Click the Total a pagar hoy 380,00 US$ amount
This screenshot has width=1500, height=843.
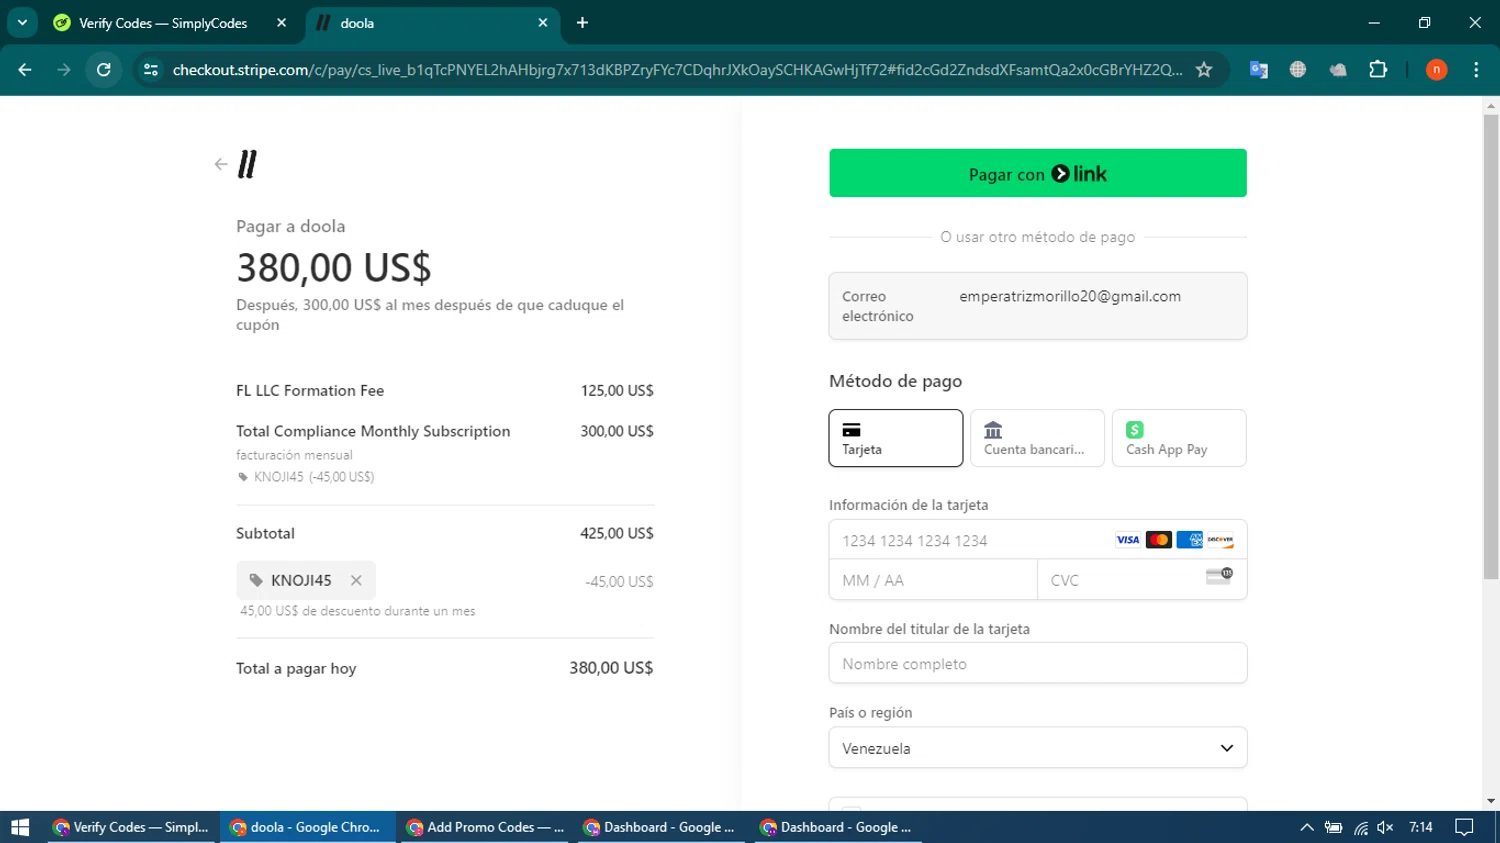(611, 668)
